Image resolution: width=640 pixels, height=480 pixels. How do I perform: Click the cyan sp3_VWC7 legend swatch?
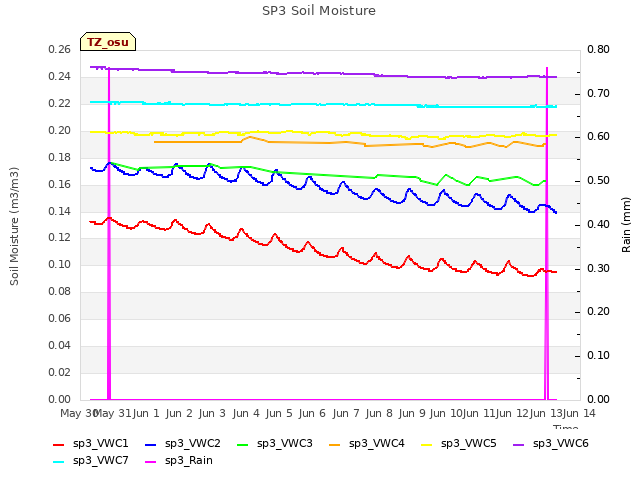tap(59, 462)
